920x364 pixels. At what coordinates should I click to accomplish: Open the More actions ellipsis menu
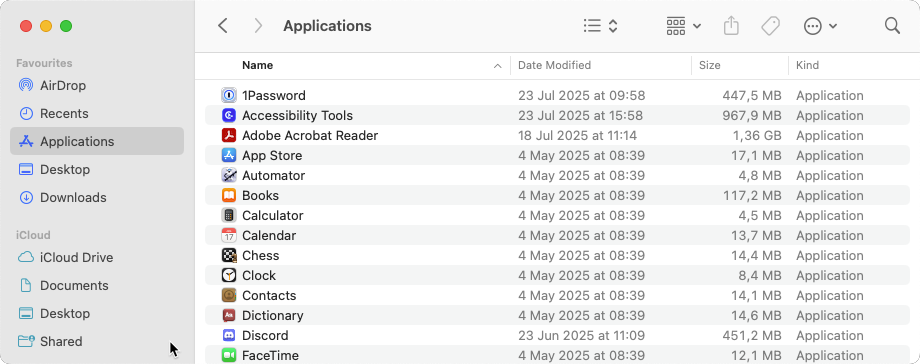(x=820, y=26)
